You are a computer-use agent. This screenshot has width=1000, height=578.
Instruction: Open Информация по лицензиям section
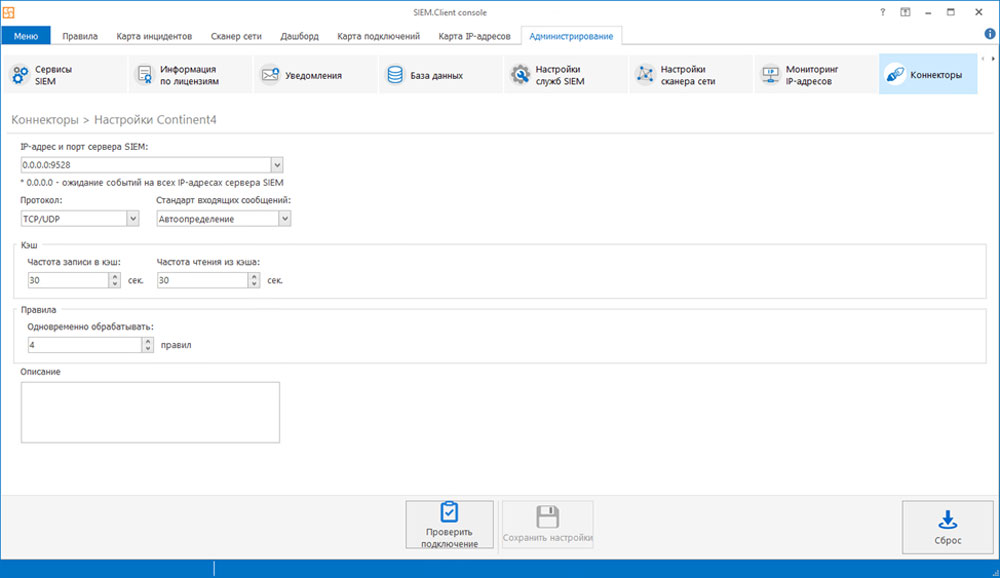point(190,75)
